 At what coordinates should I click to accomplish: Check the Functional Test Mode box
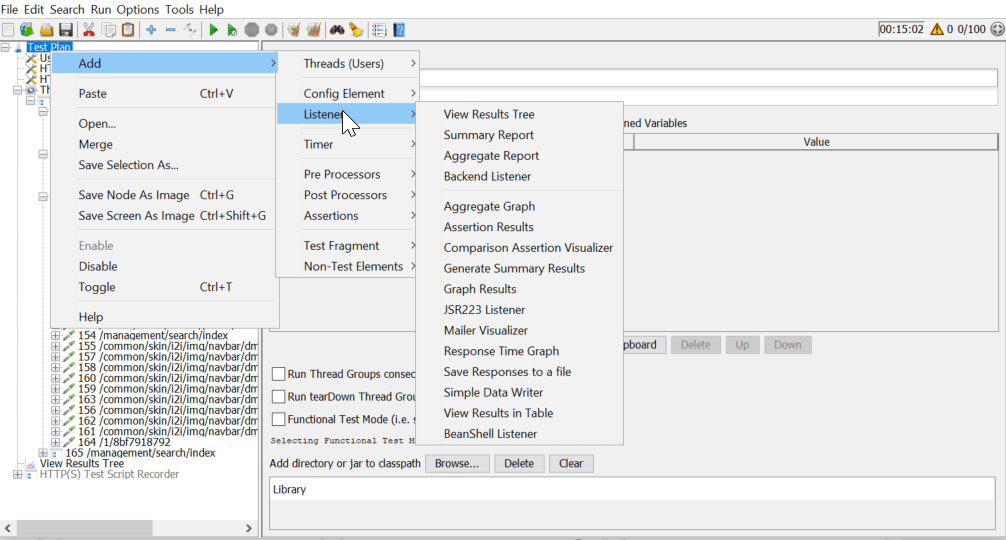pyautogui.click(x=279, y=420)
